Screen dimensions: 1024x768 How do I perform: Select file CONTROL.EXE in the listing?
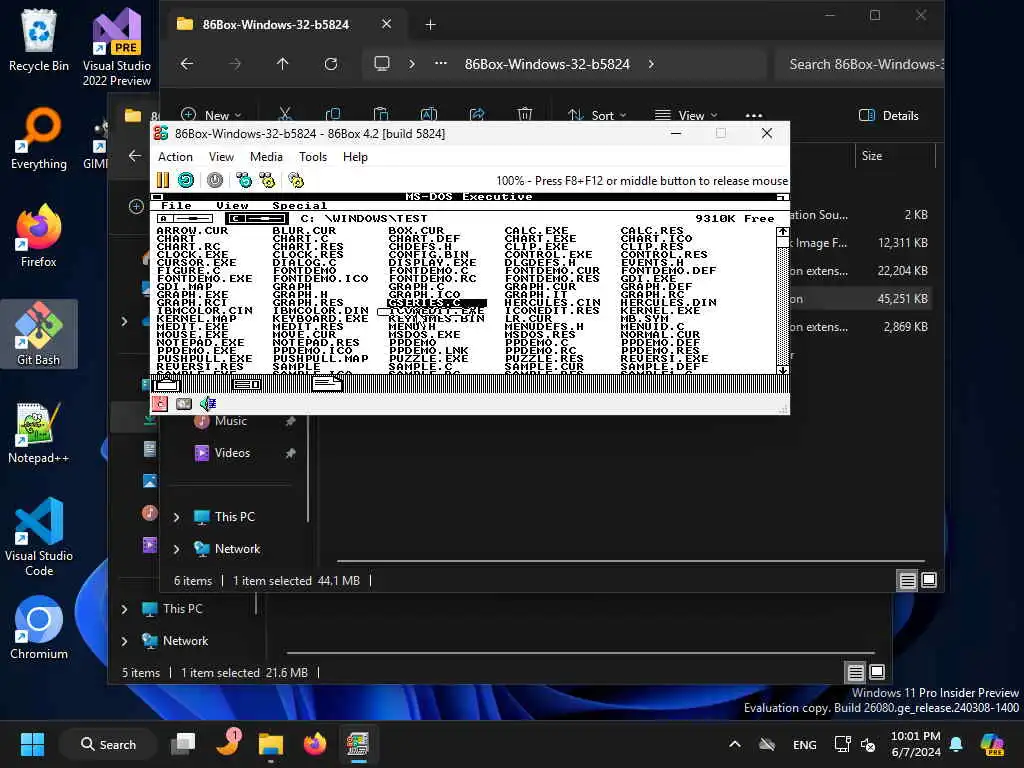tap(548, 255)
